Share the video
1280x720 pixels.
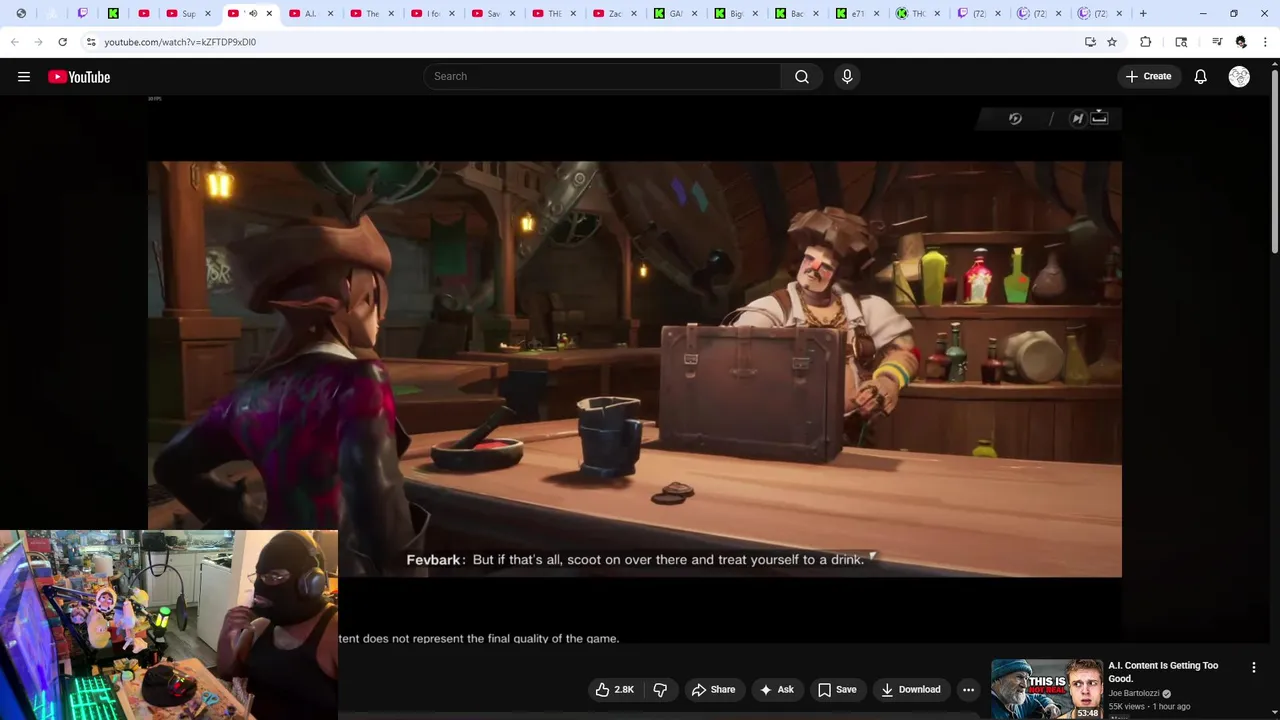point(713,690)
